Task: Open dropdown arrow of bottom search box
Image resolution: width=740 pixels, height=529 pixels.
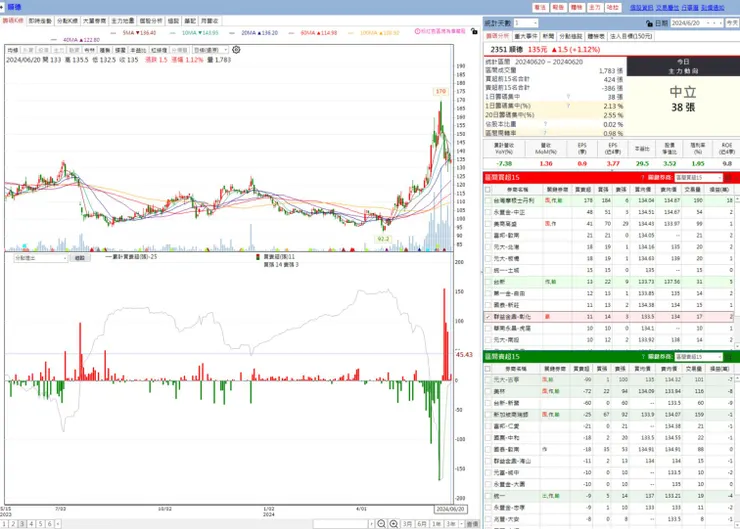Action: pyautogui.click(x=371, y=524)
